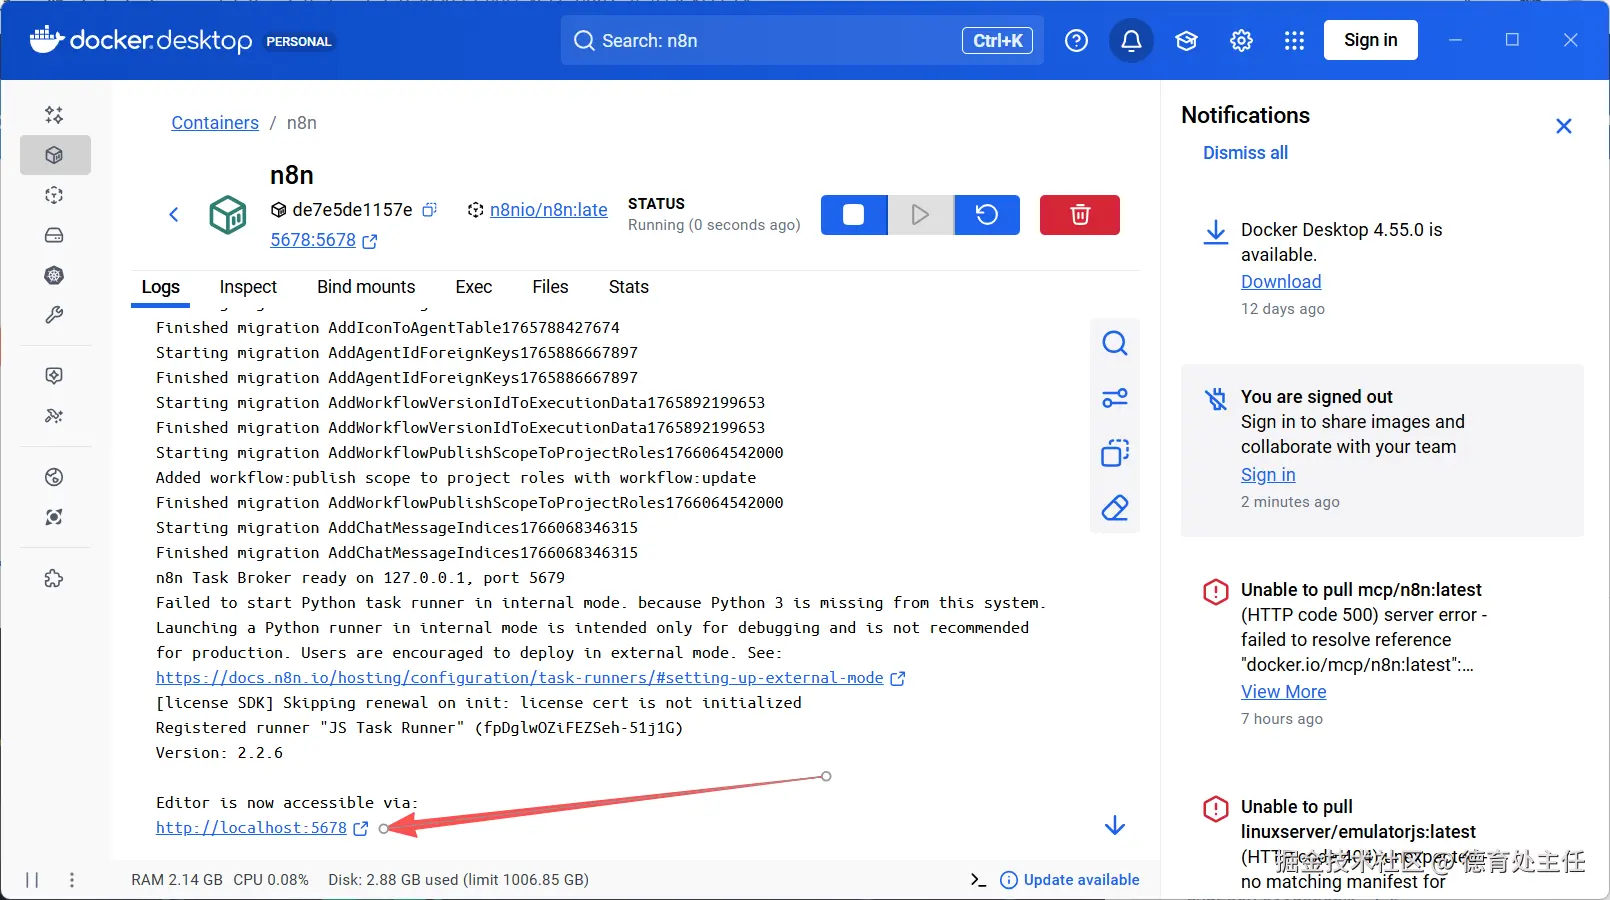The image size is (1610, 900).
Task: Open Extensions puzzle-piece icon in the sidebar
Action: (54, 578)
